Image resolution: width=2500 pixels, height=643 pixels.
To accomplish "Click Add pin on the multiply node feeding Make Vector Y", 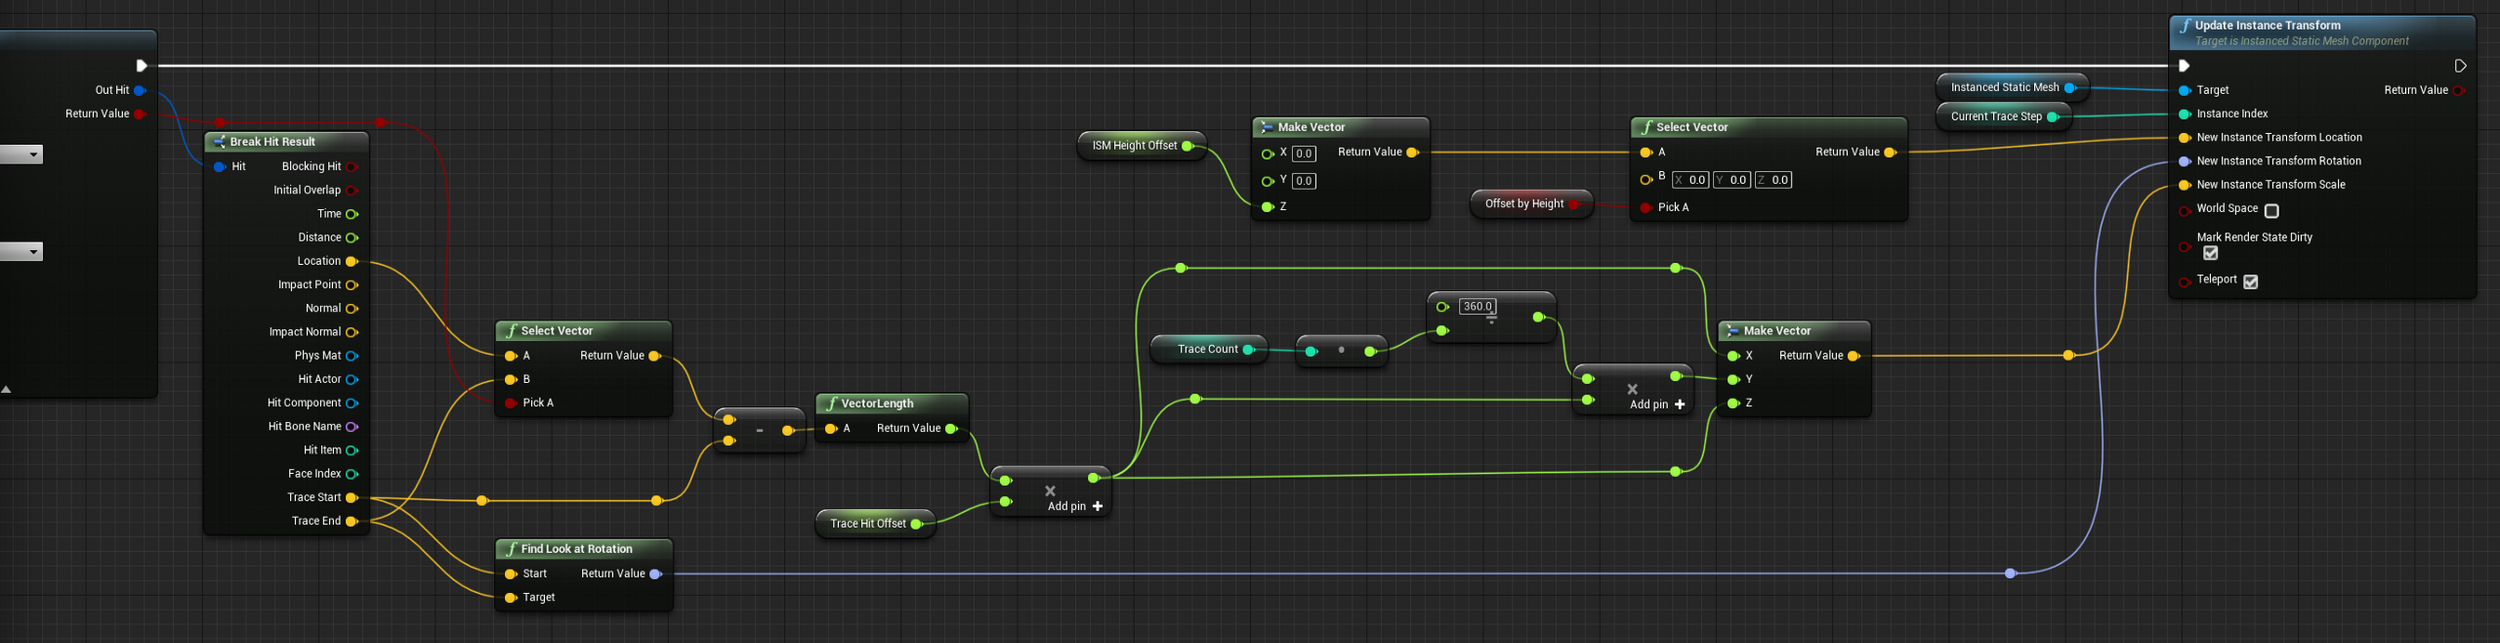I will coord(1657,405).
